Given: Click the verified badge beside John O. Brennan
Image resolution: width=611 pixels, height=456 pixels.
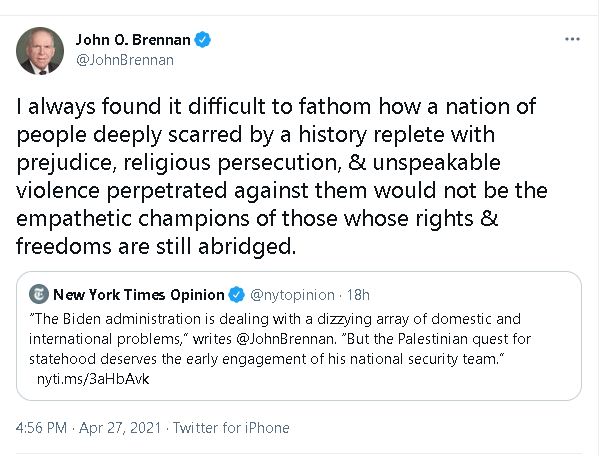Looking at the screenshot, I should [203, 40].
